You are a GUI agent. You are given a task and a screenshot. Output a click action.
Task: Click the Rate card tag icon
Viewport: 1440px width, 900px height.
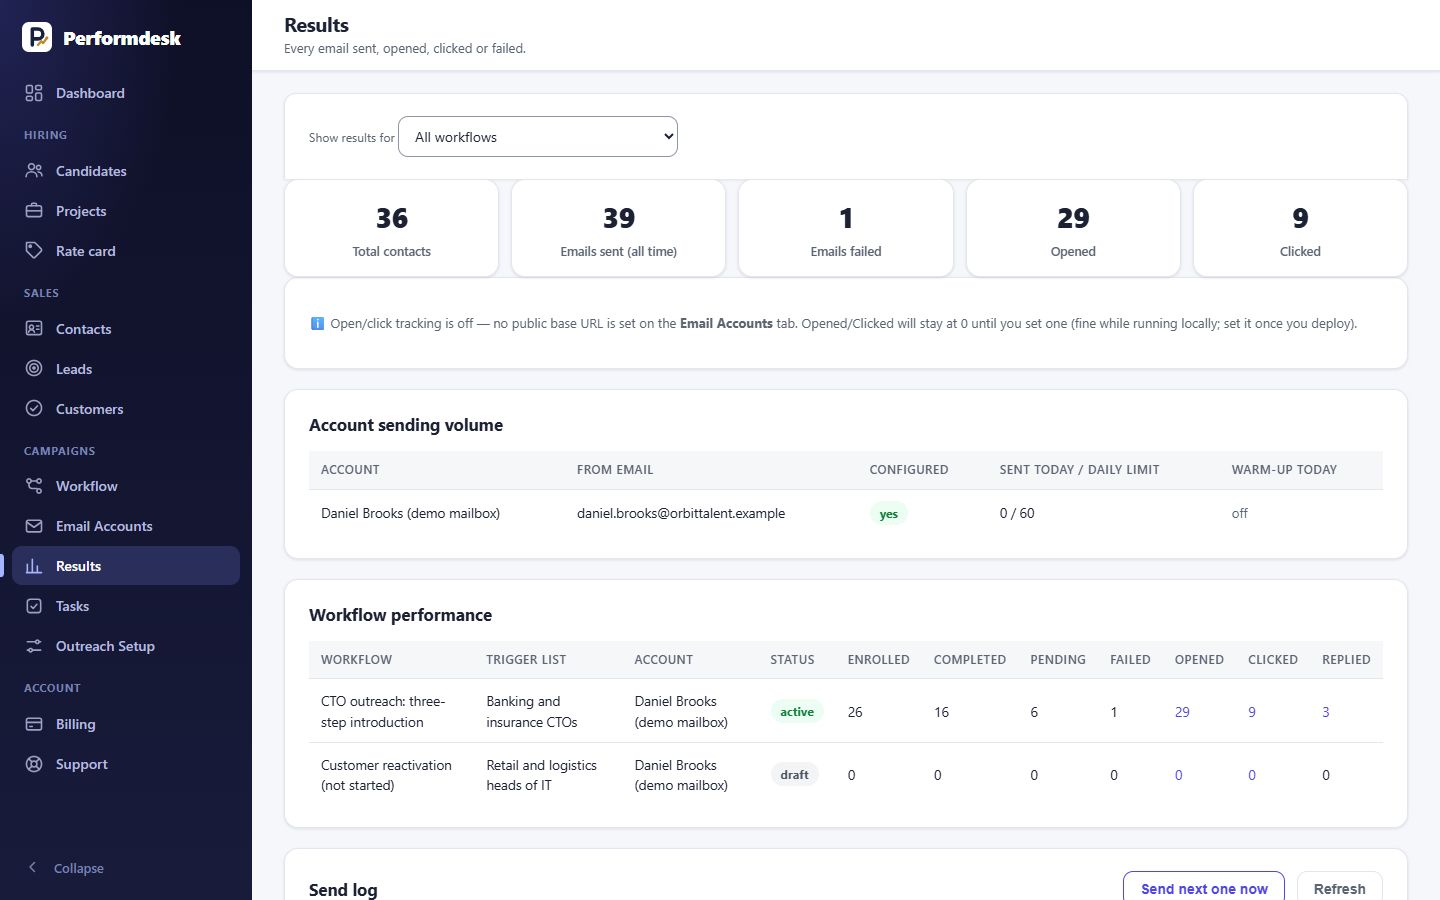coord(34,251)
